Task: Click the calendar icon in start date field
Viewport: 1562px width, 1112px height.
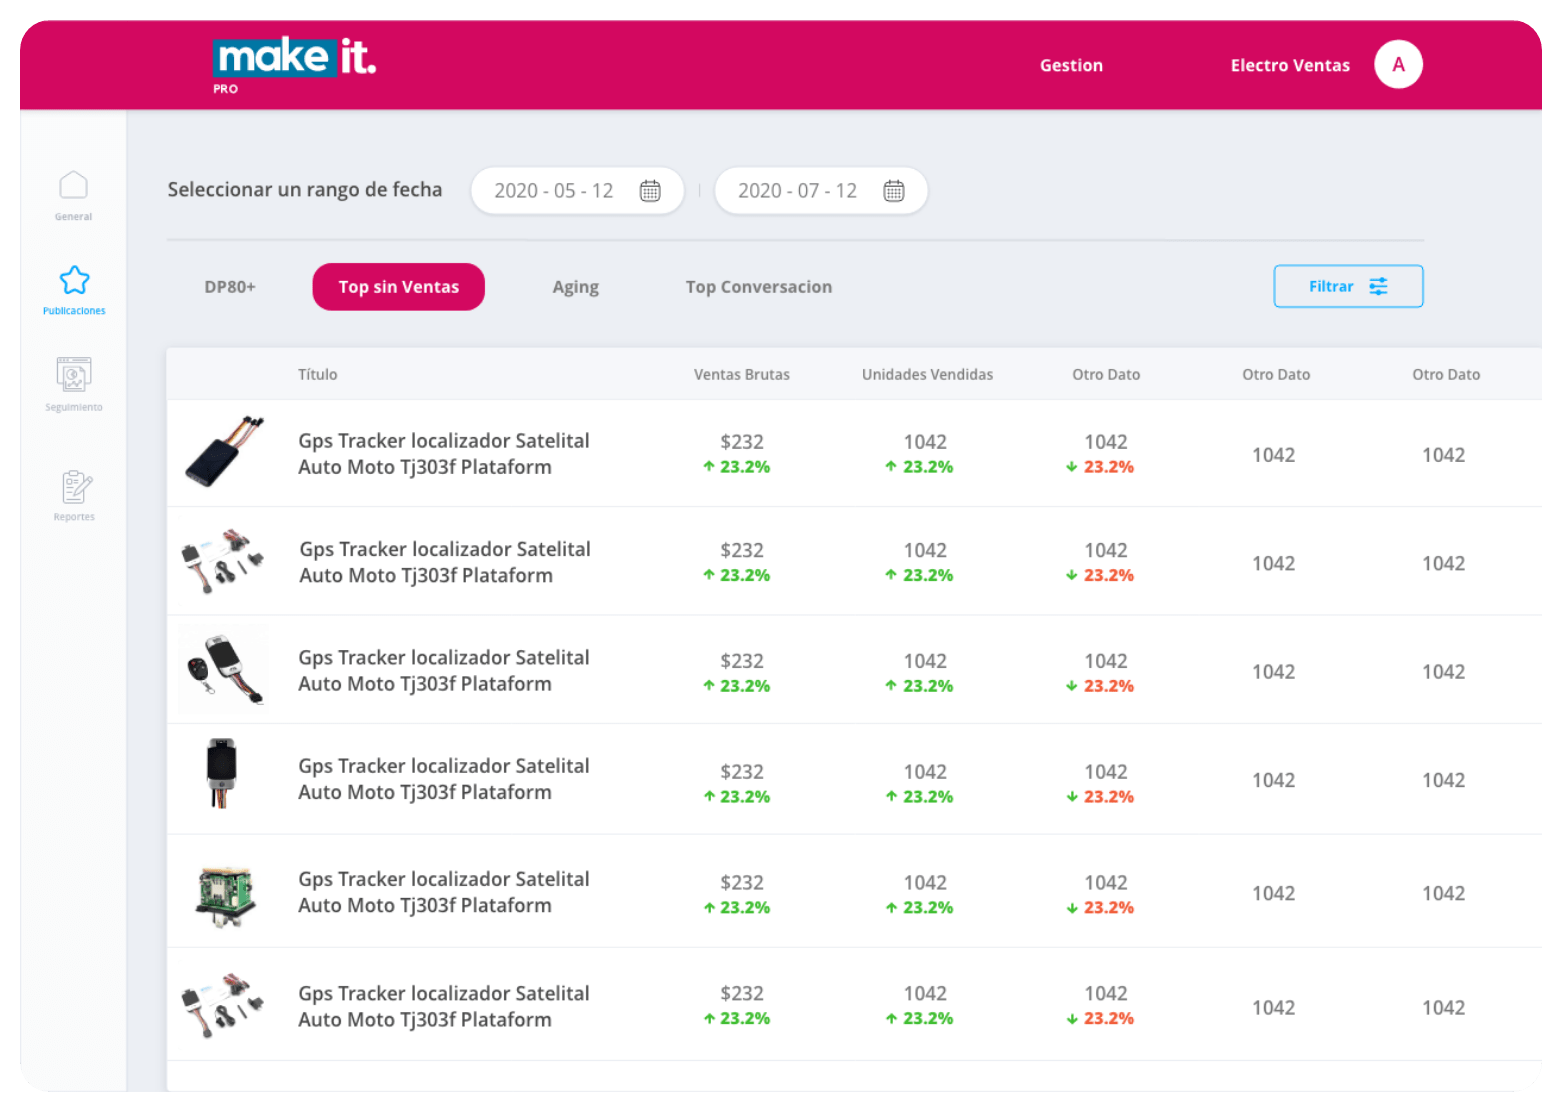Action: pyautogui.click(x=650, y=191)
